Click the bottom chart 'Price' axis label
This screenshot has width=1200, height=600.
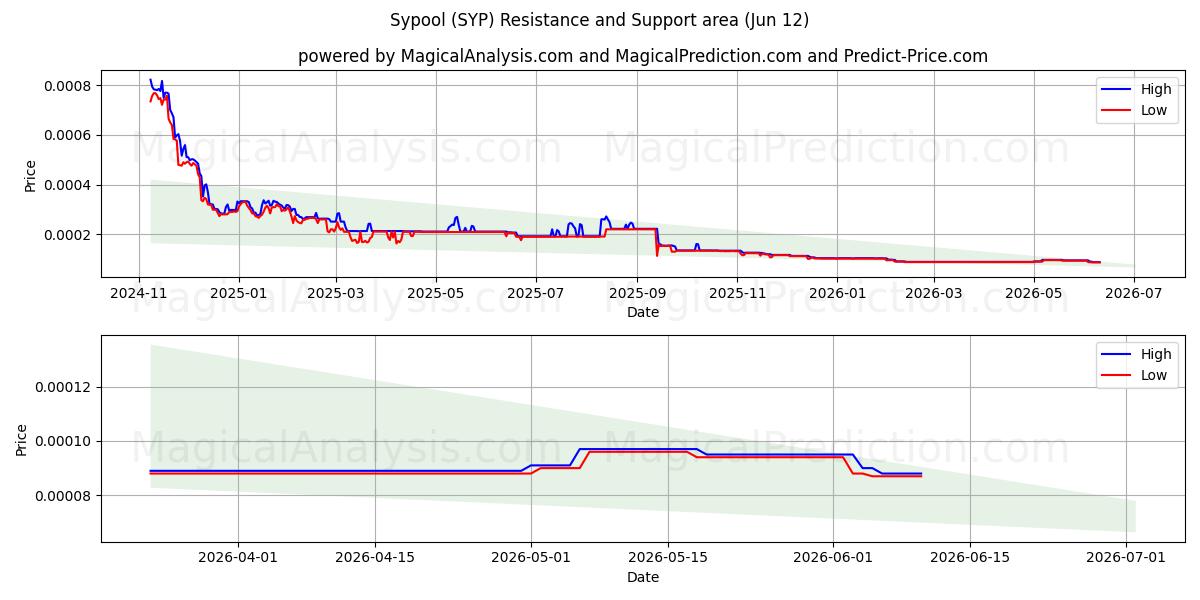(x=22, y=439)
